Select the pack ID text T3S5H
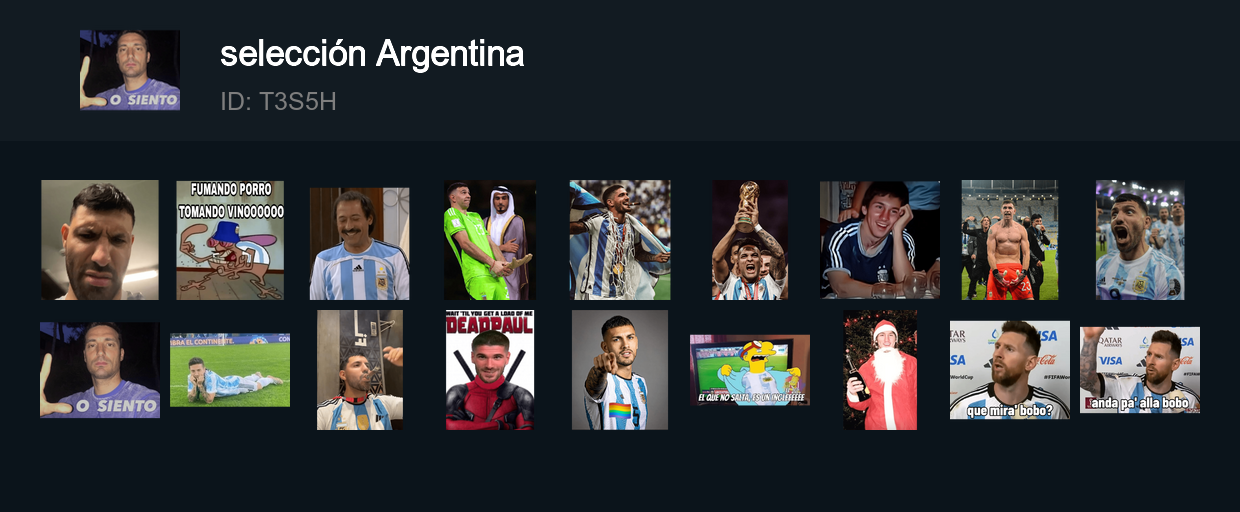 click(x=278, y=101)
